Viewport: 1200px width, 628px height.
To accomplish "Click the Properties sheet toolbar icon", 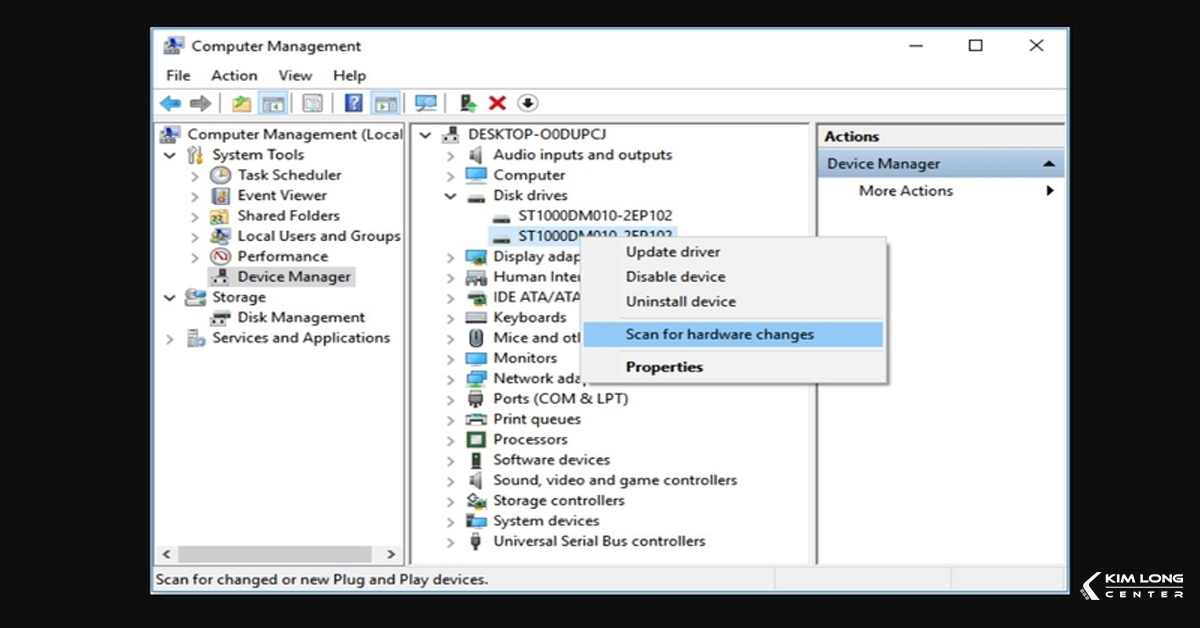I will (x=313, y=103).
